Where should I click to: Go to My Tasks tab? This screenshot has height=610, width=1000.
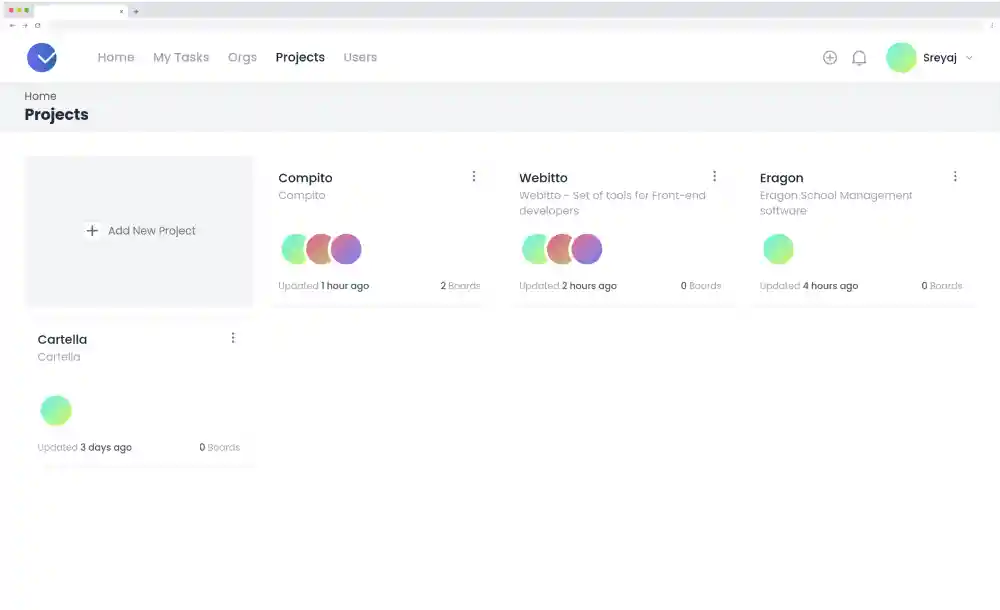tap(181, 57)
